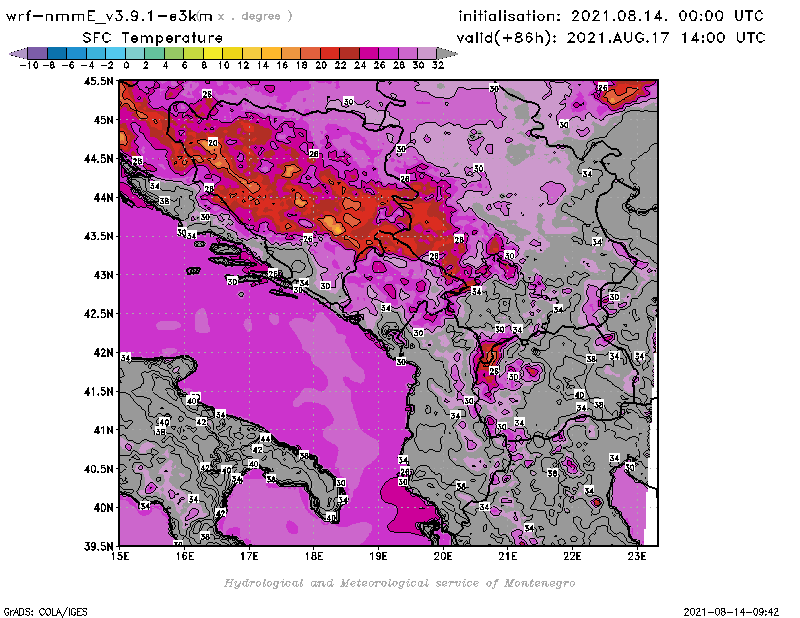The image size is (800, 618).
Task: Click the '42.5N' latitude axis label
Action: [x=99, y=313]
